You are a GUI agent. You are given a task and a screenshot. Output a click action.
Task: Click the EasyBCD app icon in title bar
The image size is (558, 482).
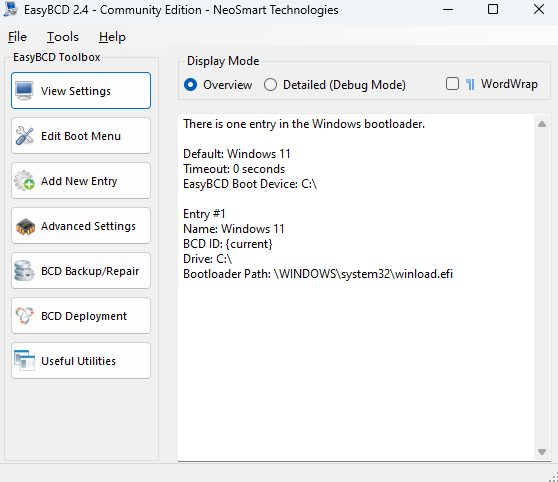point(11,9)
